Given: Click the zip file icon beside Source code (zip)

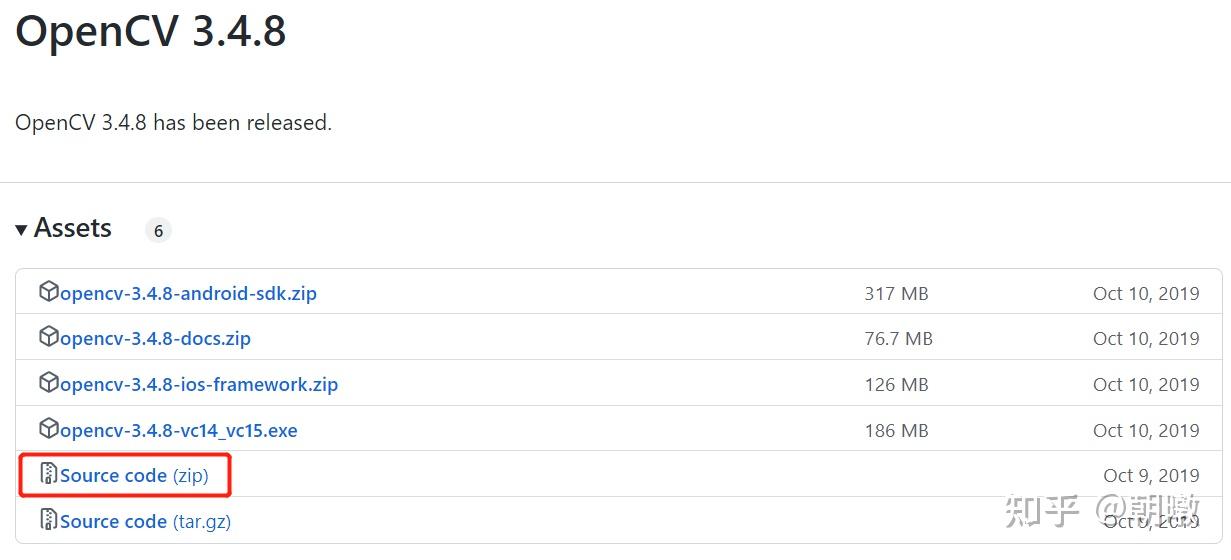Looking at the screenshot, I should tap(48, 474).
